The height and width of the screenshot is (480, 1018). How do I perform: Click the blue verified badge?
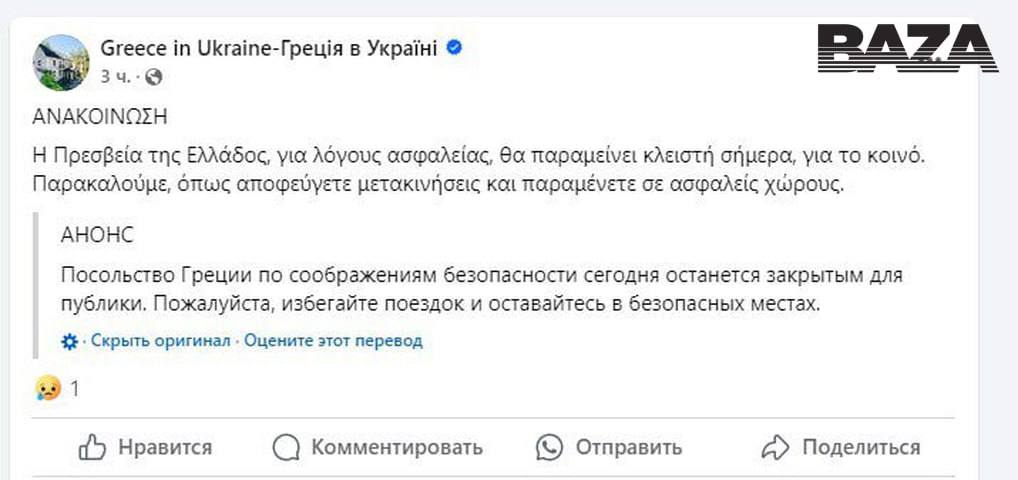(453, 48)
